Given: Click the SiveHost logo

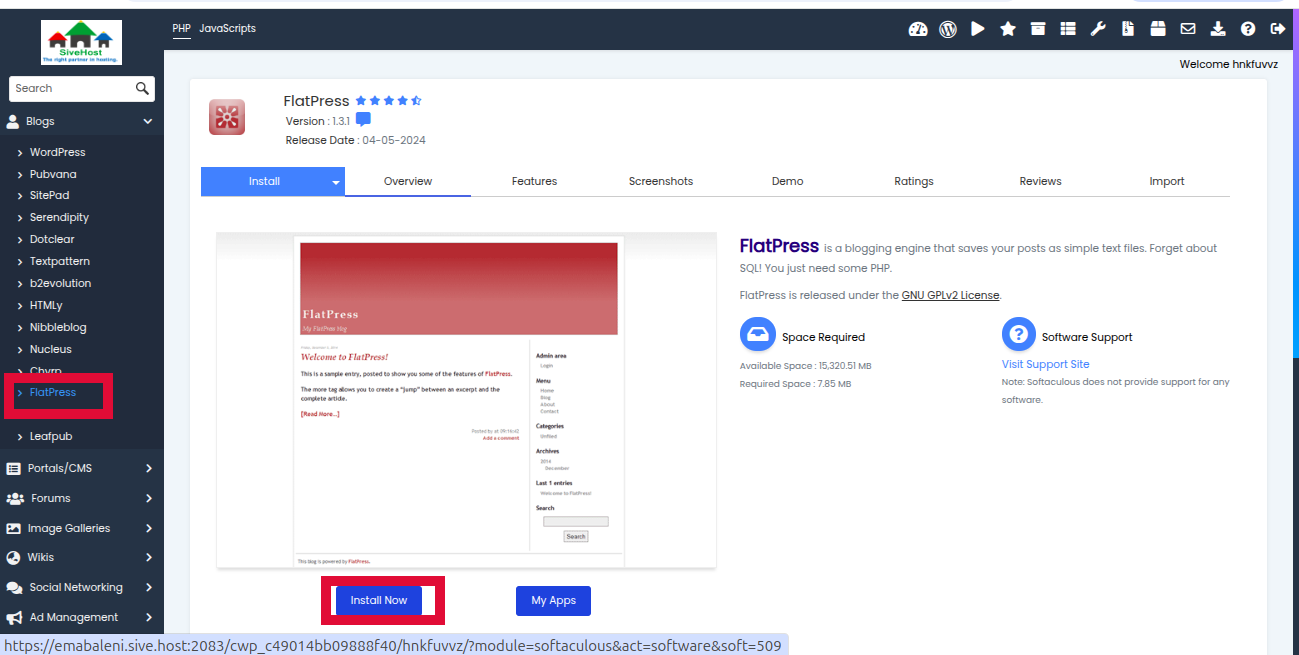Looking at the screenshot, I should click(82, 42).
